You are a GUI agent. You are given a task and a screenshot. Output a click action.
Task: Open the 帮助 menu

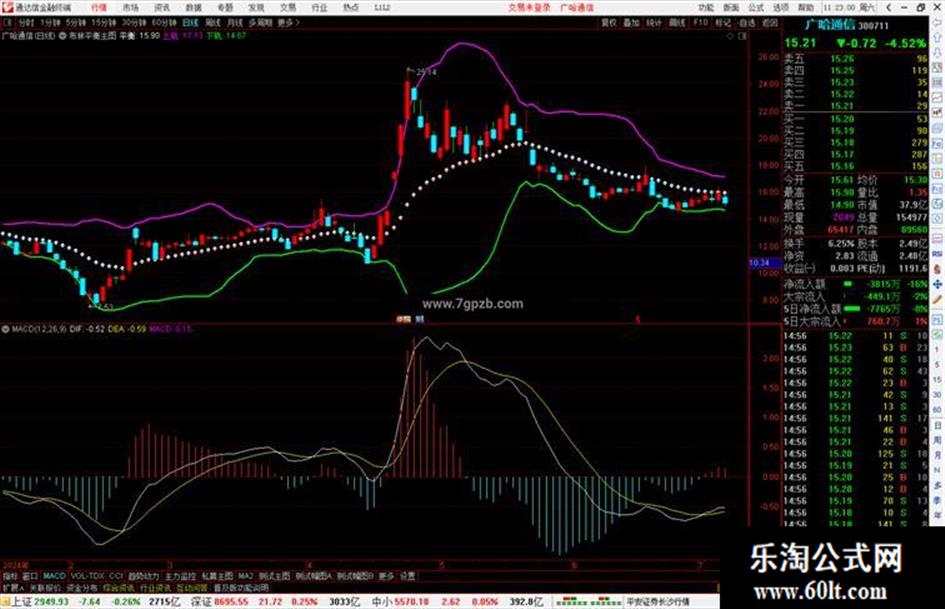806,8
